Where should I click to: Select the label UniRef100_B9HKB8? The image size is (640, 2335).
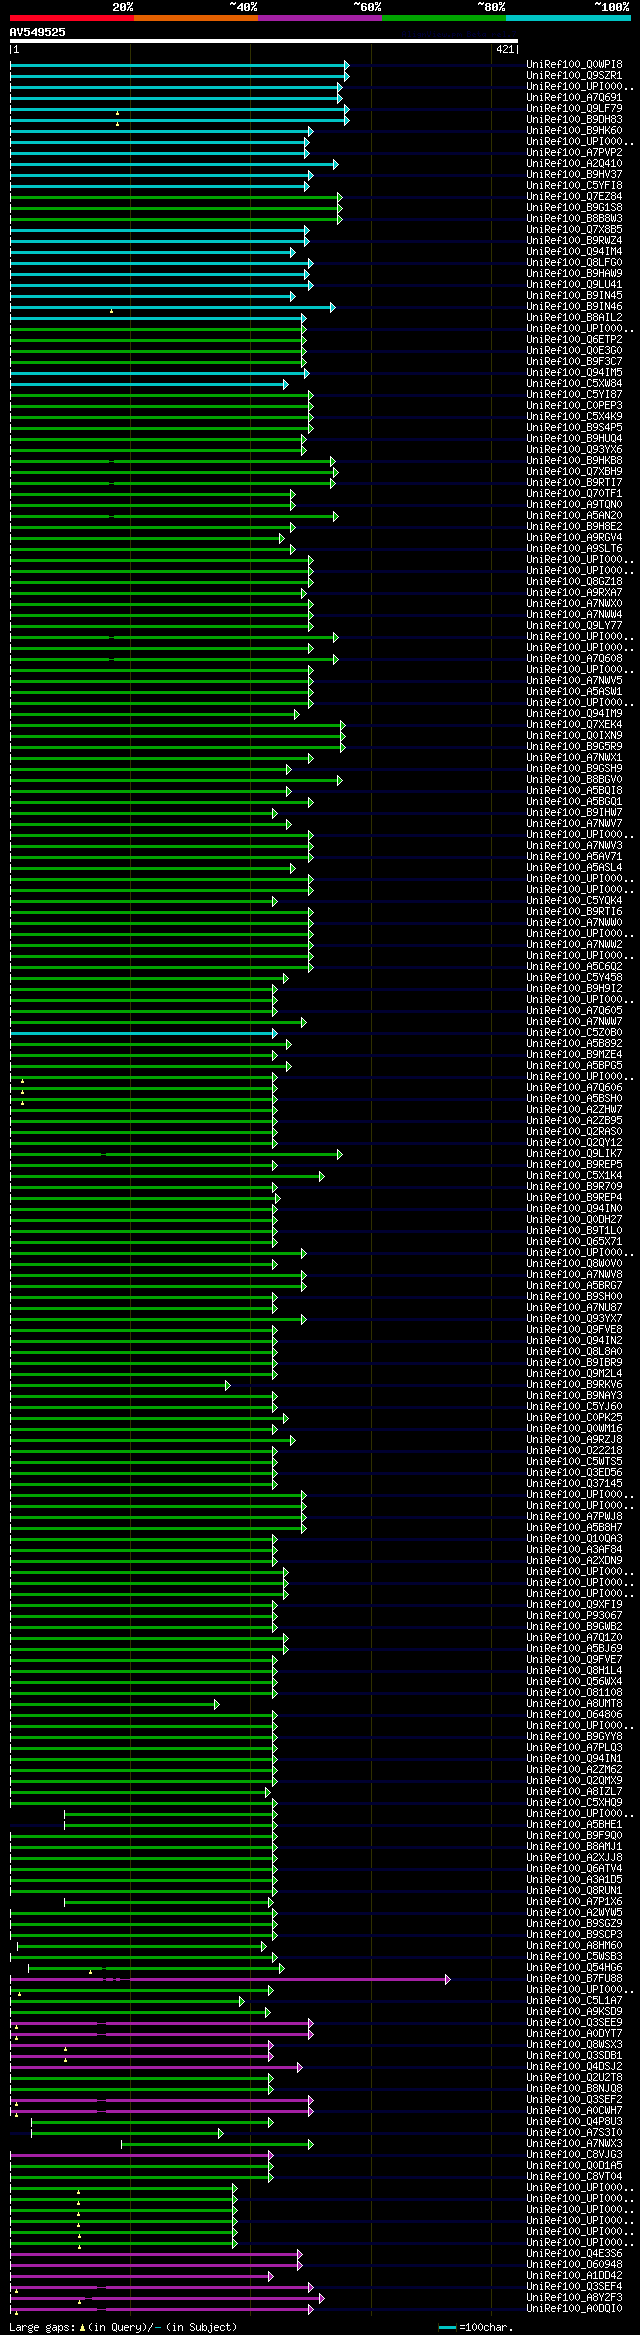click(x=574, y=461)
